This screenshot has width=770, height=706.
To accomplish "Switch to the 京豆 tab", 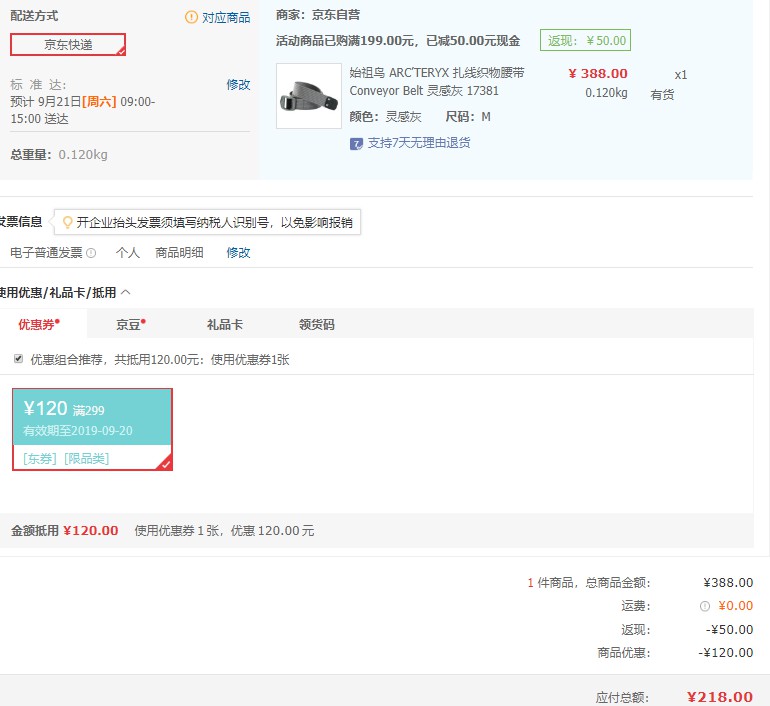I will (131, 325).
